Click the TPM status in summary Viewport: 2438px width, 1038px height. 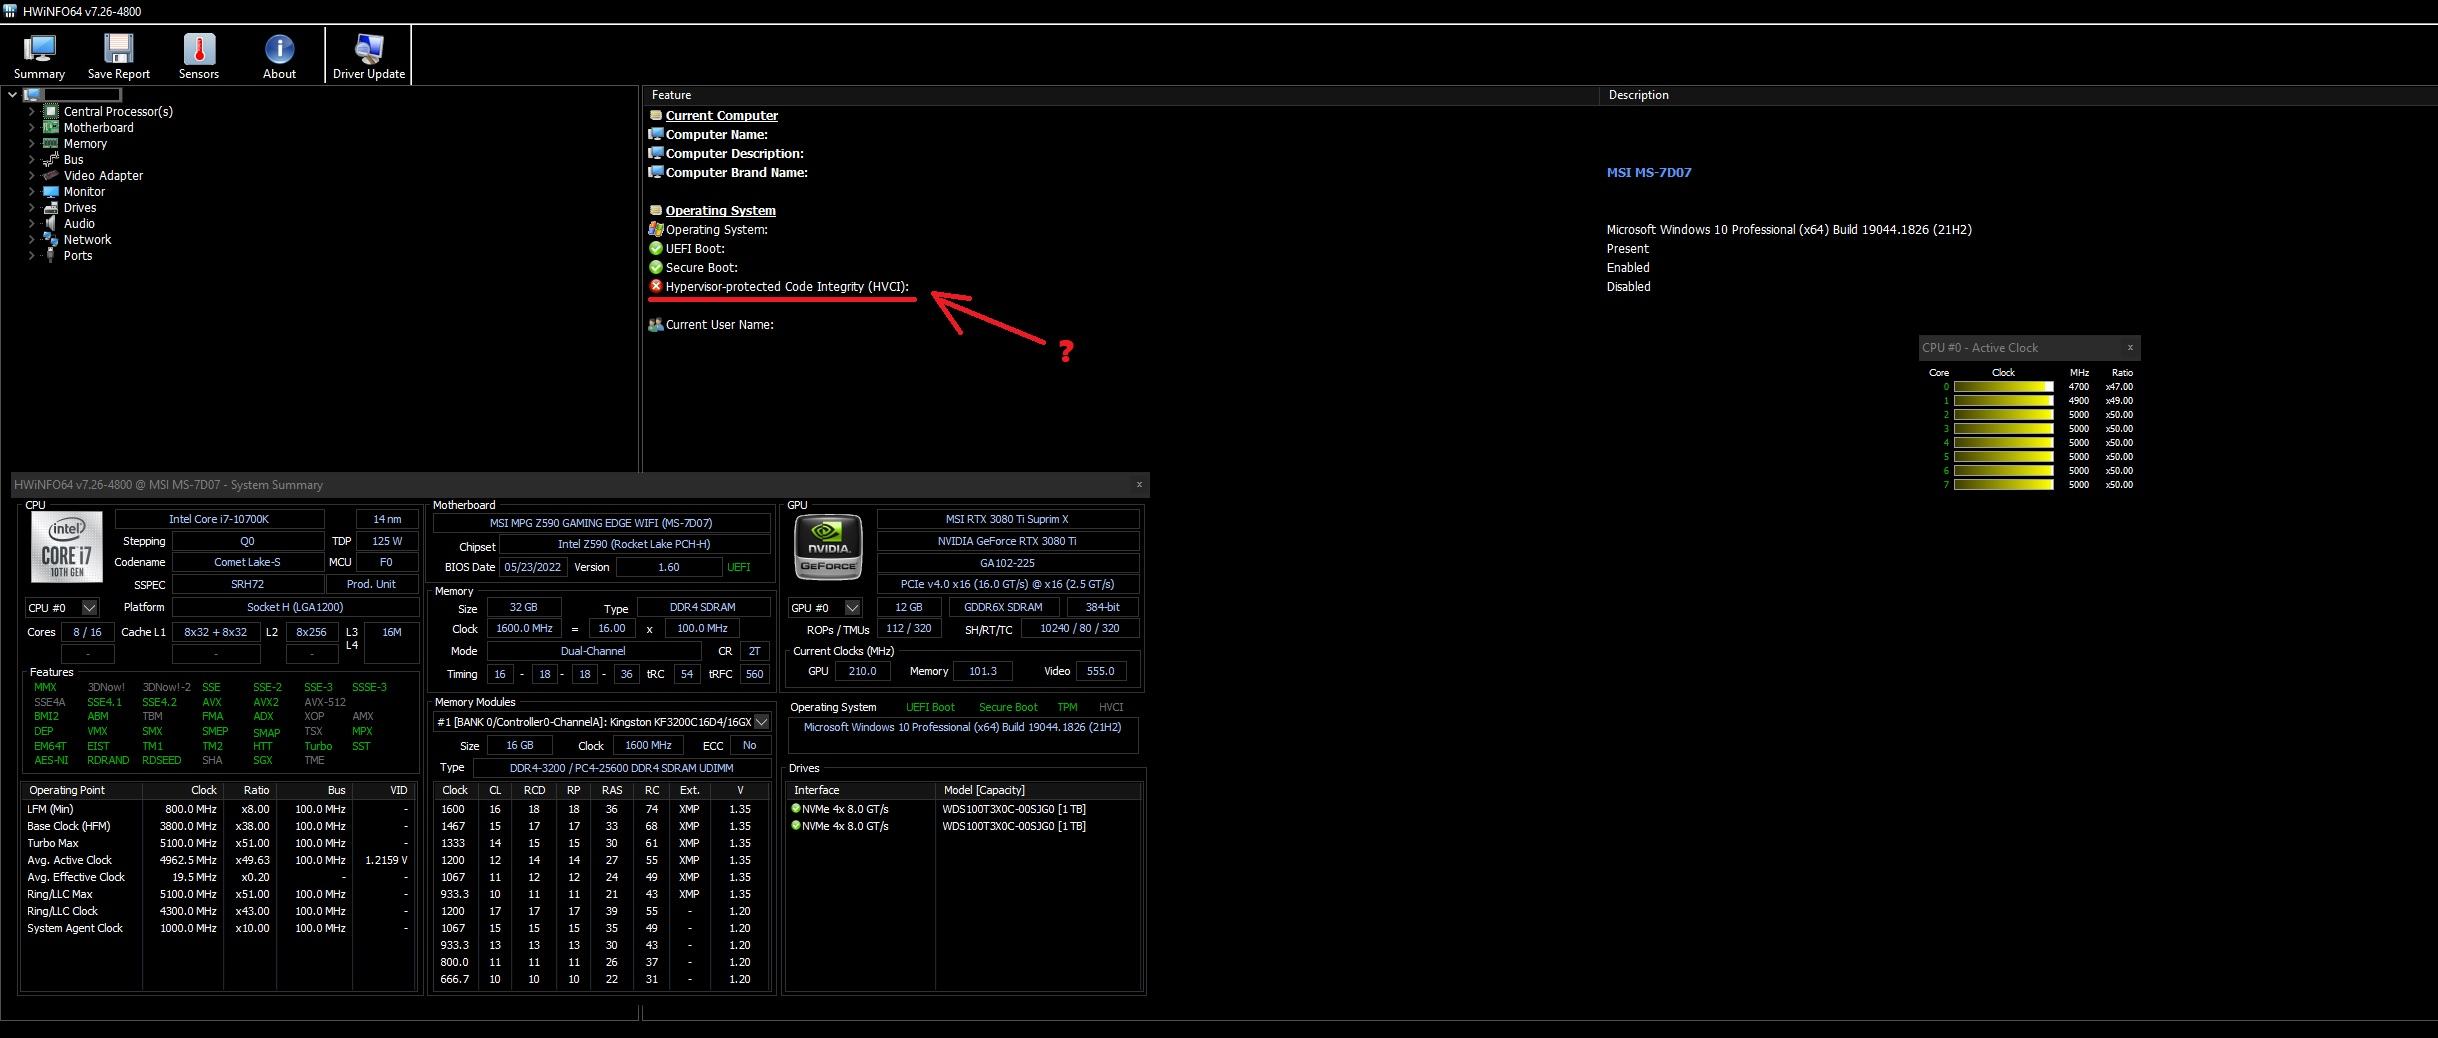tap(1067, 707)
